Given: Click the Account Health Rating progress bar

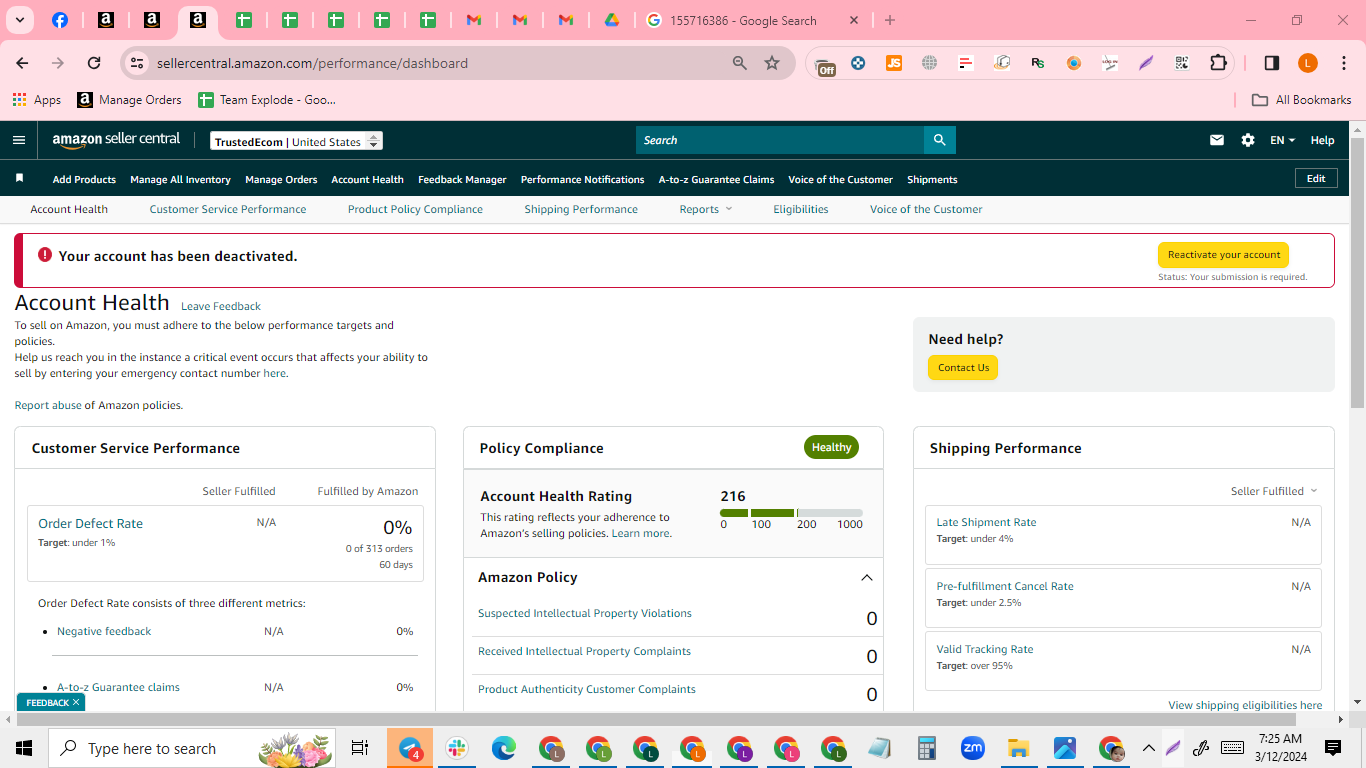Looking at the screenshot, I should (791, 513).
